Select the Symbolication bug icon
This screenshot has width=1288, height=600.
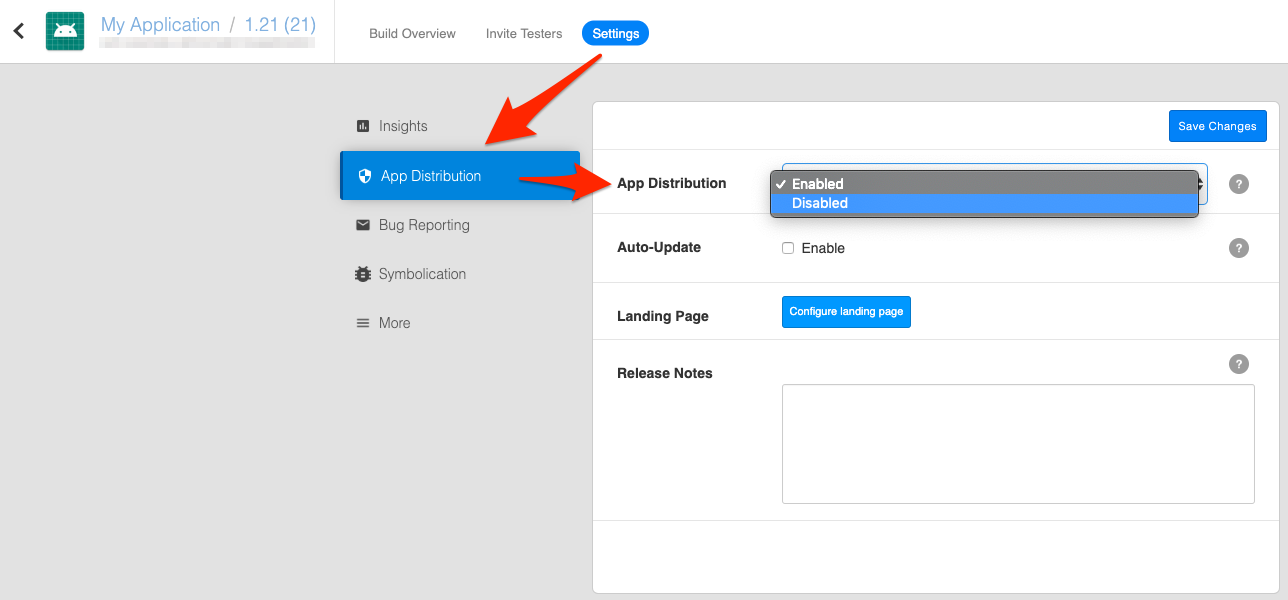point(362,273)
